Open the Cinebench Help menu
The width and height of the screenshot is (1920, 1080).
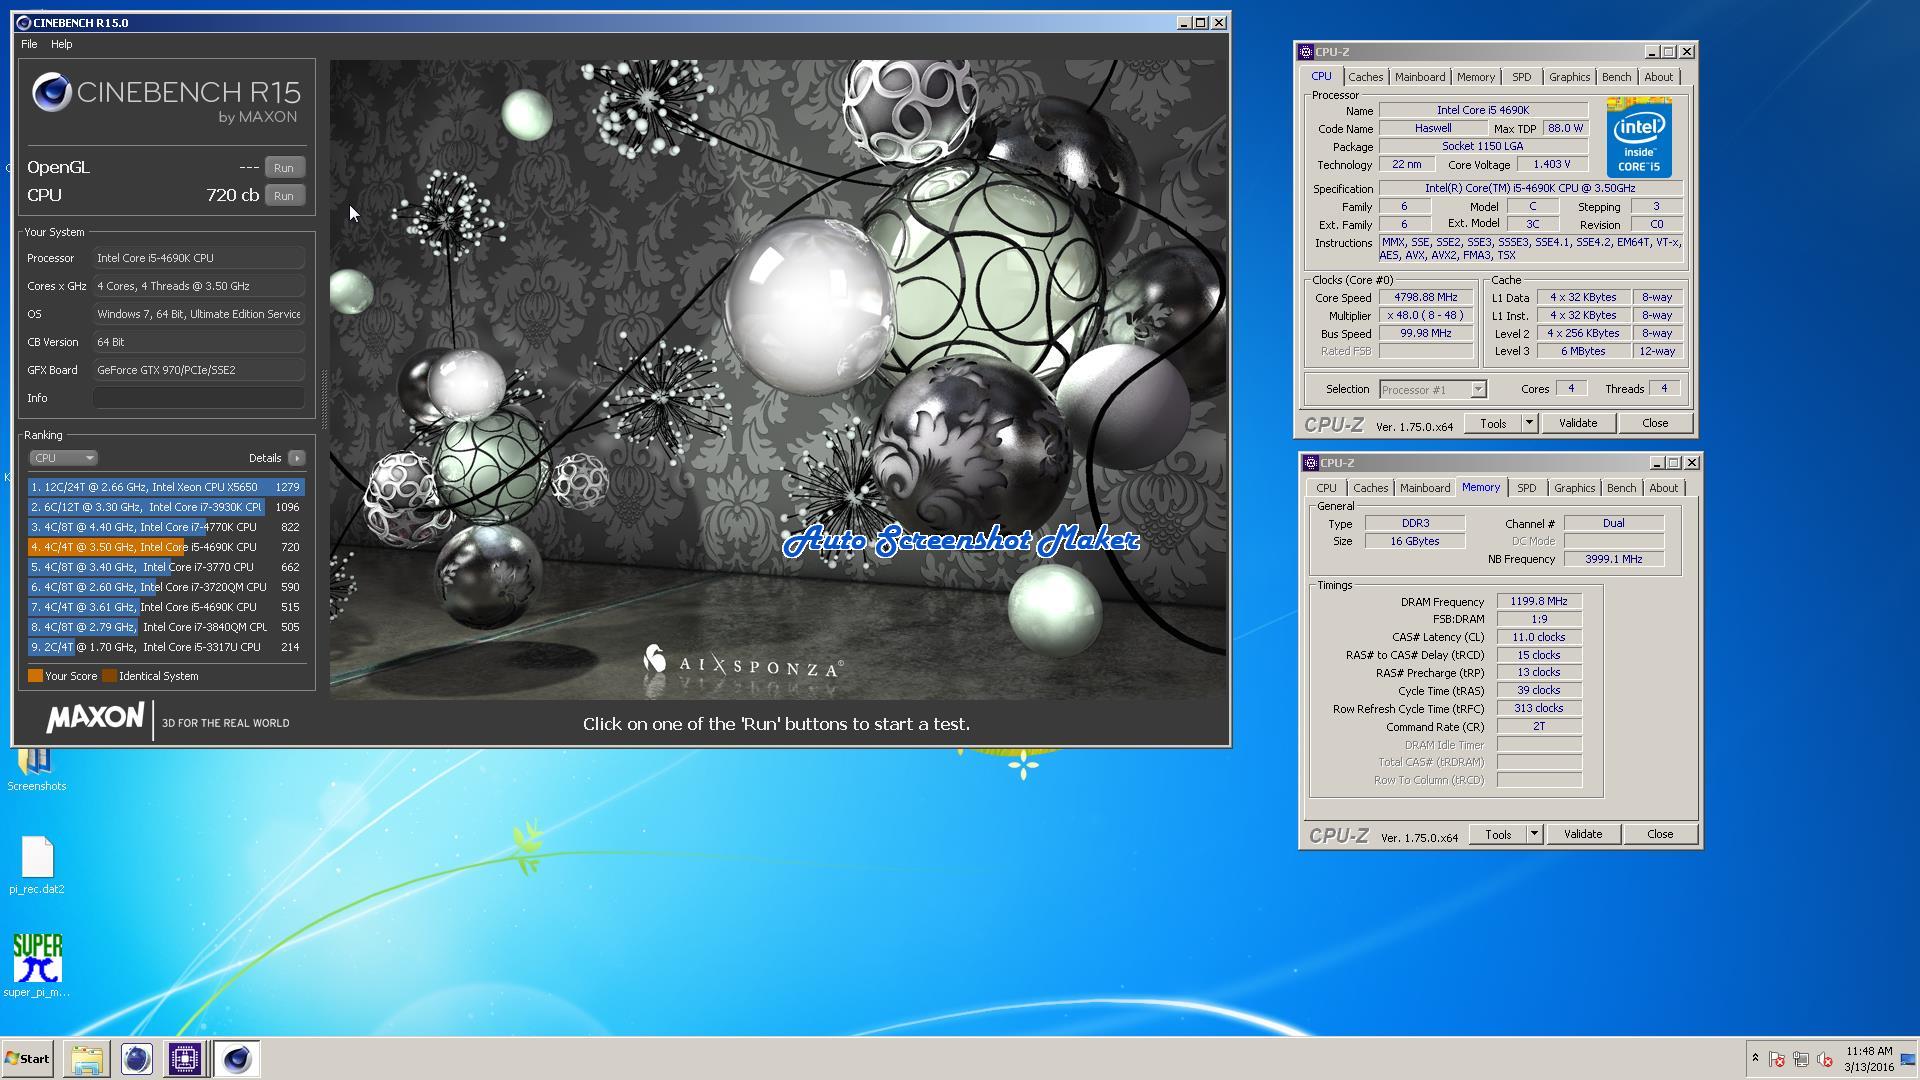point(61,44)
